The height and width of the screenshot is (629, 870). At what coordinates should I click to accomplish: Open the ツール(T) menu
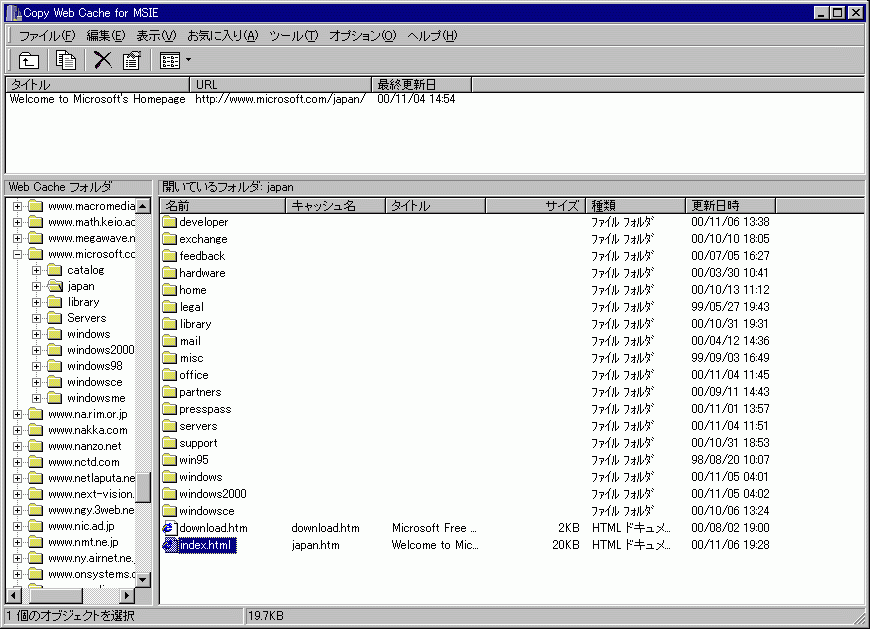pos(294,36)
